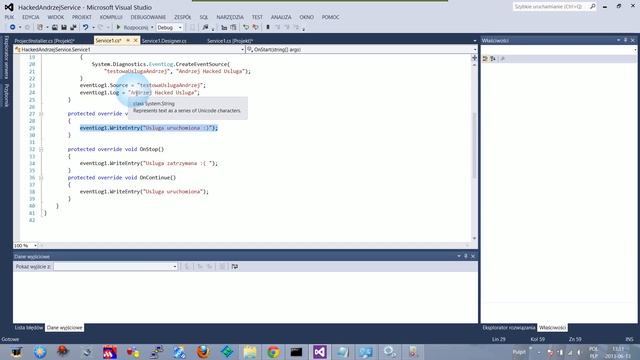The width and height of the screenshot is (640, 360).
Task: Open the EDYCJA menu
Action: [x=31, y=17]
